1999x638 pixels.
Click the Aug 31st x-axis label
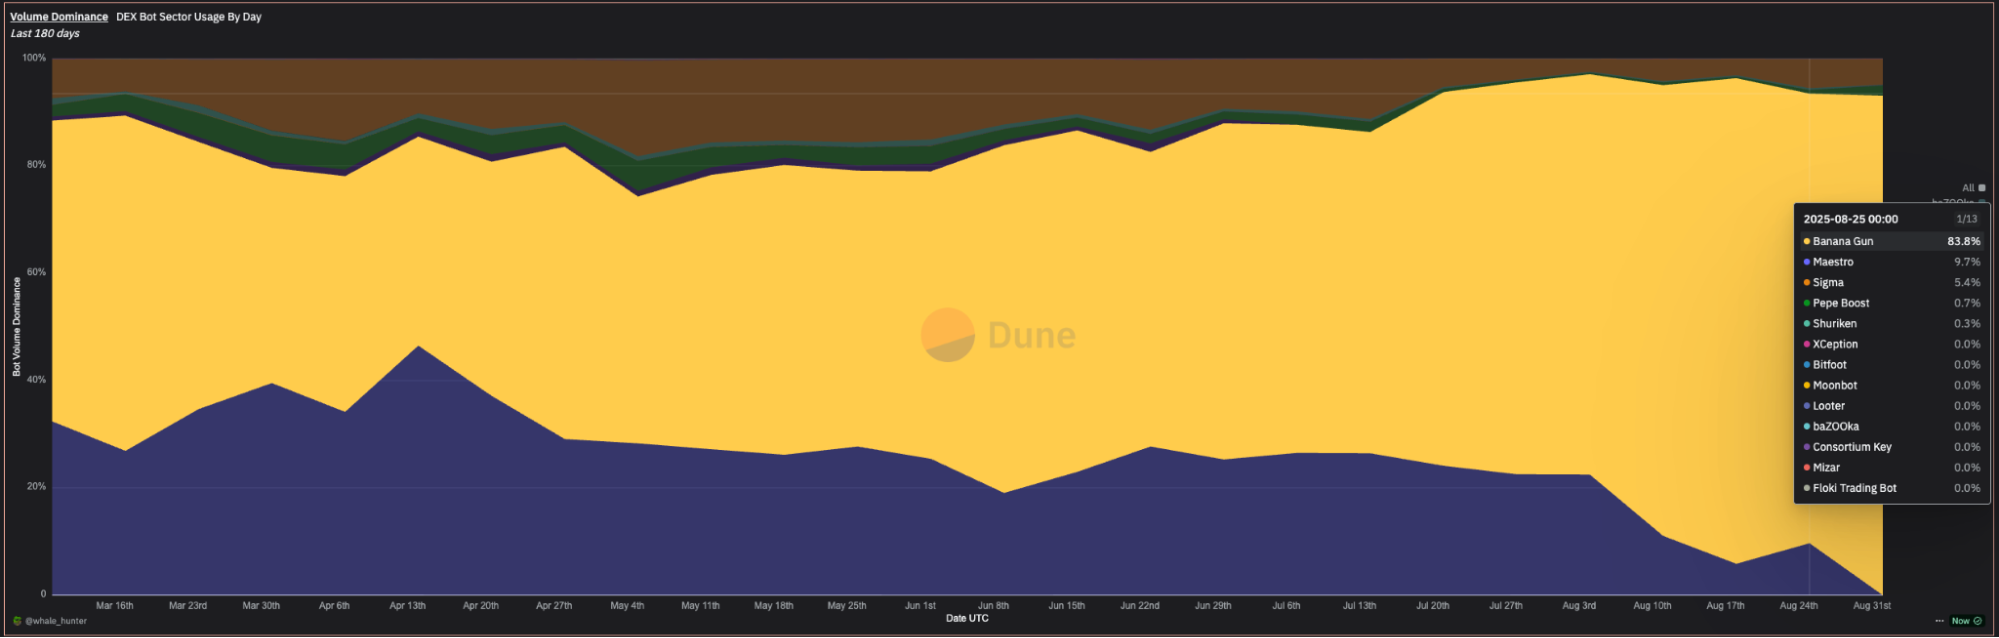point(1872,606)
